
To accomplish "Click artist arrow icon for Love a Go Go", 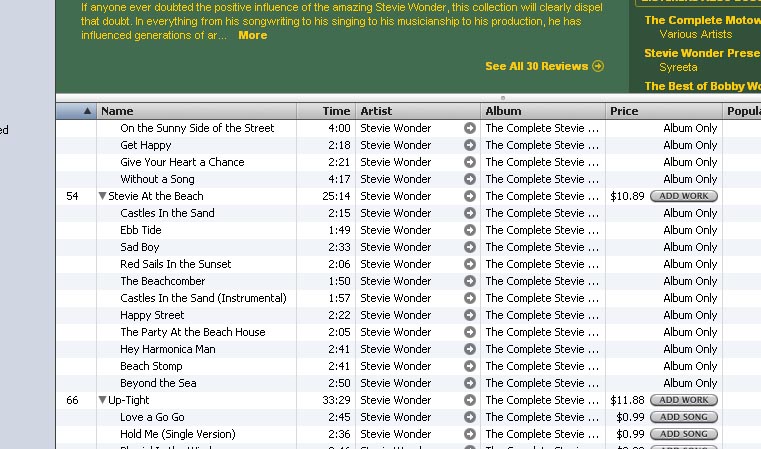I will point(469,417).
